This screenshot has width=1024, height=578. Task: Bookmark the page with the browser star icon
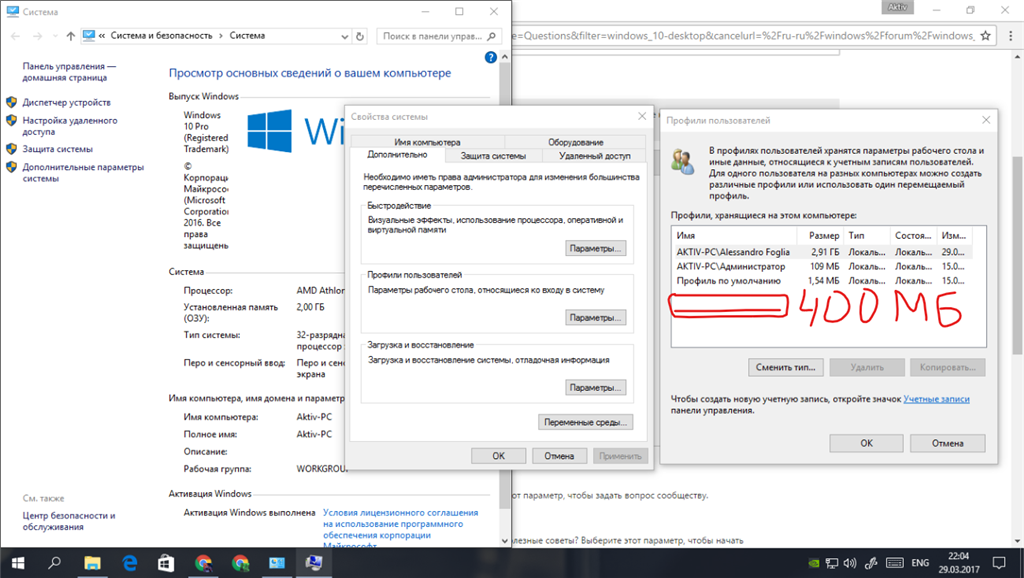pos(985,36)
